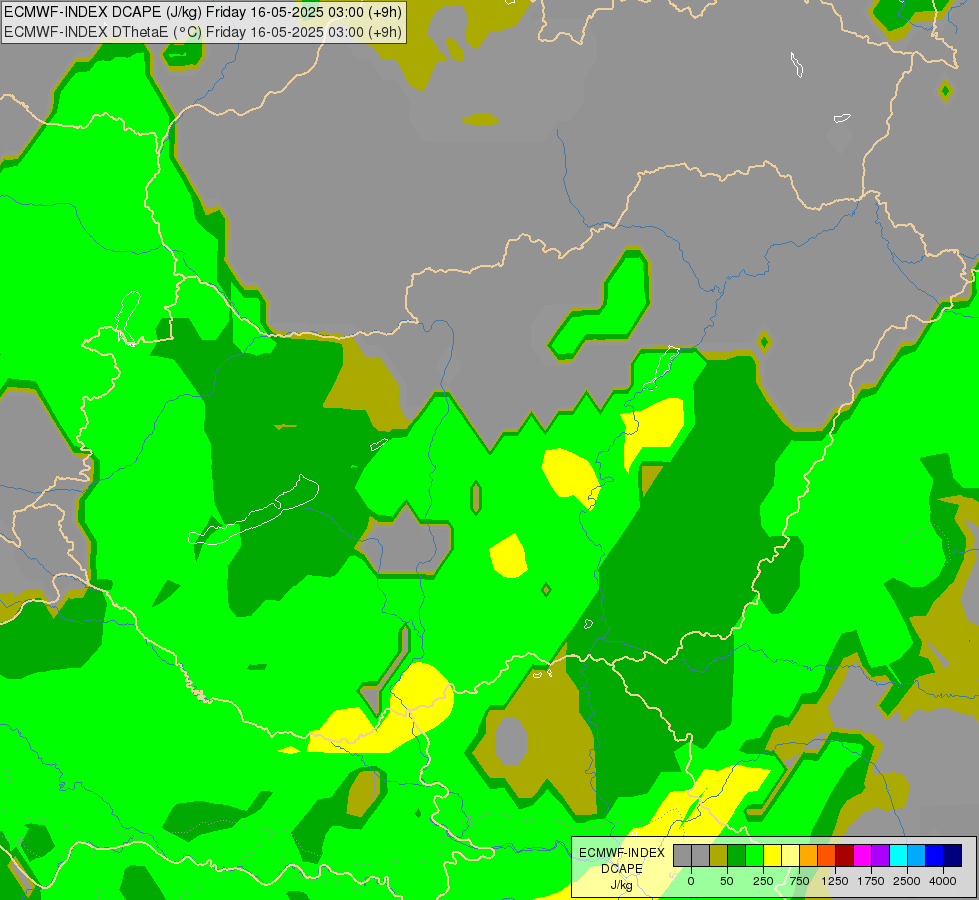Select the saturated yellow legend swatch
The image size is (979, 900).
pyautogui.click(x=772, y=855)
